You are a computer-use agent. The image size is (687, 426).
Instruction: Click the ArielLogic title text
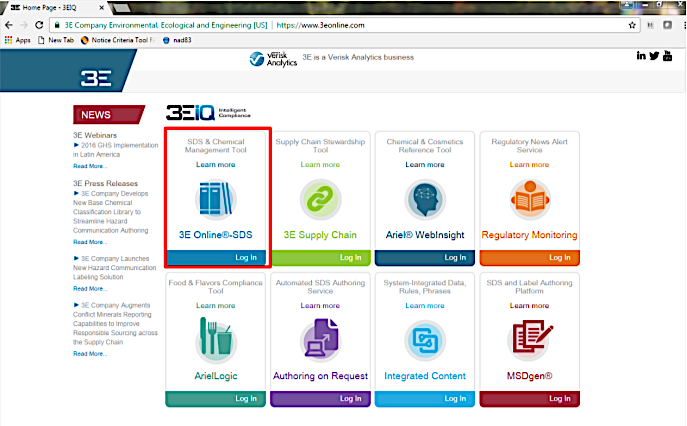tap(216, 376)
